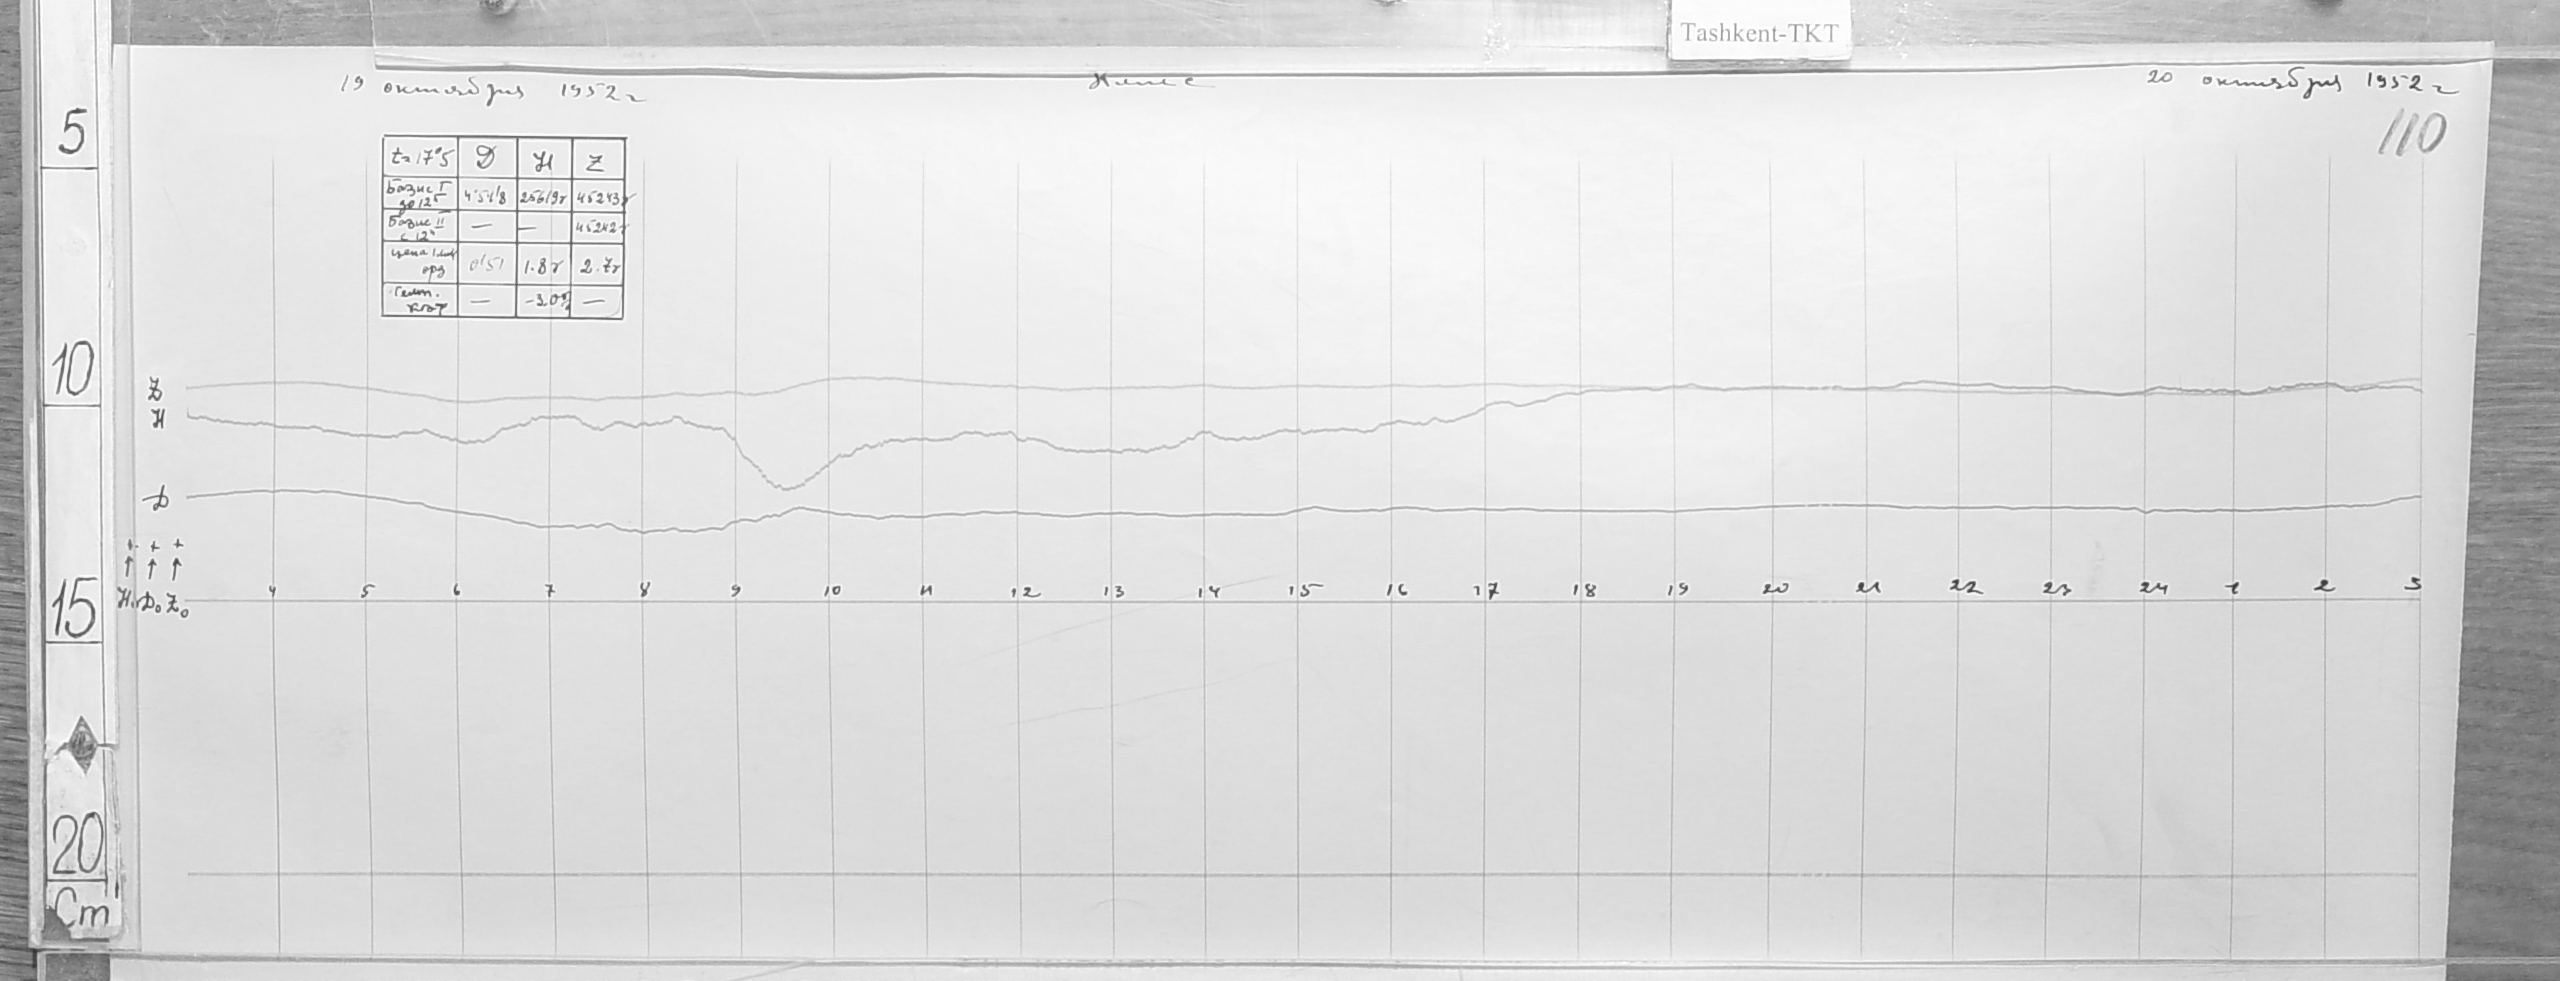Select the 20 October 1952 date note
Image resolution: width=2560 pixels, height=981 pixels.
2300,83
